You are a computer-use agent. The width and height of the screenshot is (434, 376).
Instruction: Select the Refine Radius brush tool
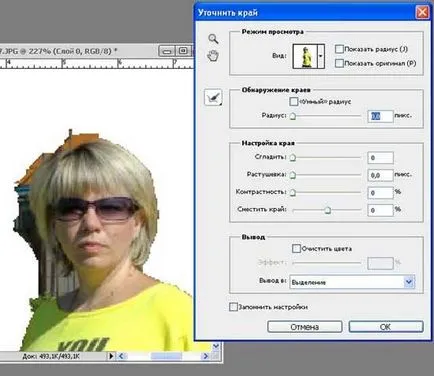coord(213,97)
